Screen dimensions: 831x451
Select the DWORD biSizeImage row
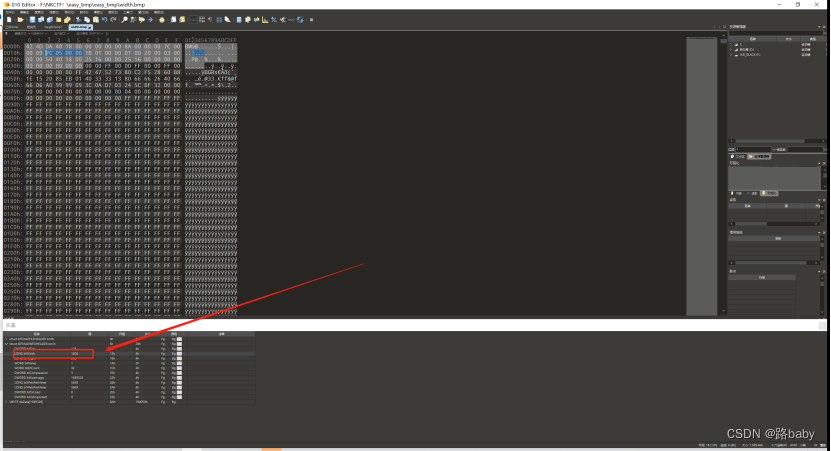(129, 377)
